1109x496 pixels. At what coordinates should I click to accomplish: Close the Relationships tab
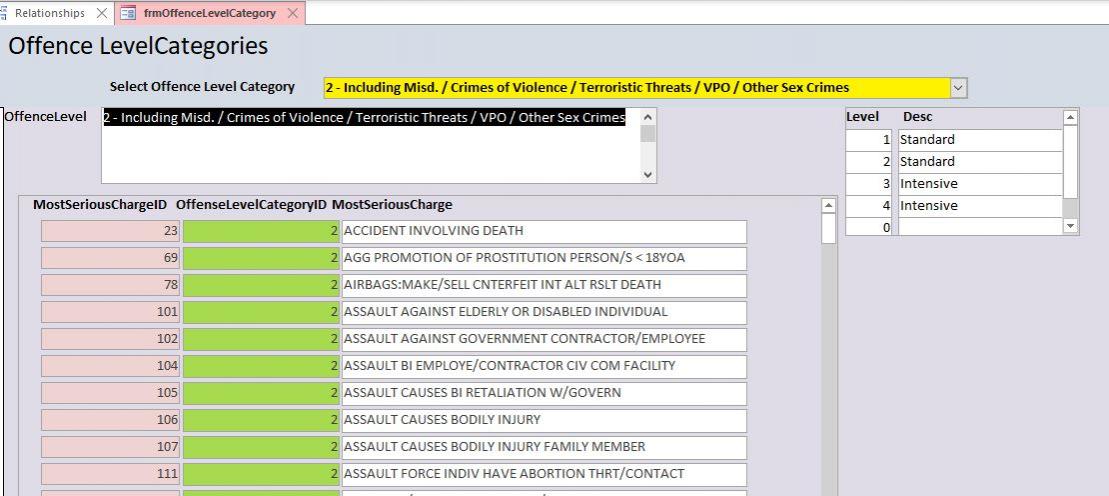click(x=102, y=13)
